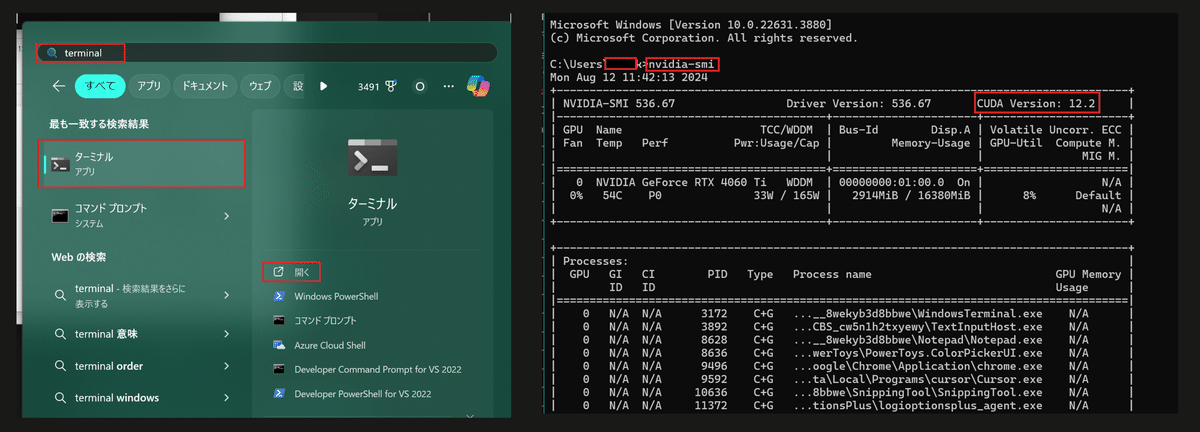Click 'Mon Aug 12 11:42:13 2024' timestamp line
The width and height of the screenshot is (1200, 432).
coord(630,77)
